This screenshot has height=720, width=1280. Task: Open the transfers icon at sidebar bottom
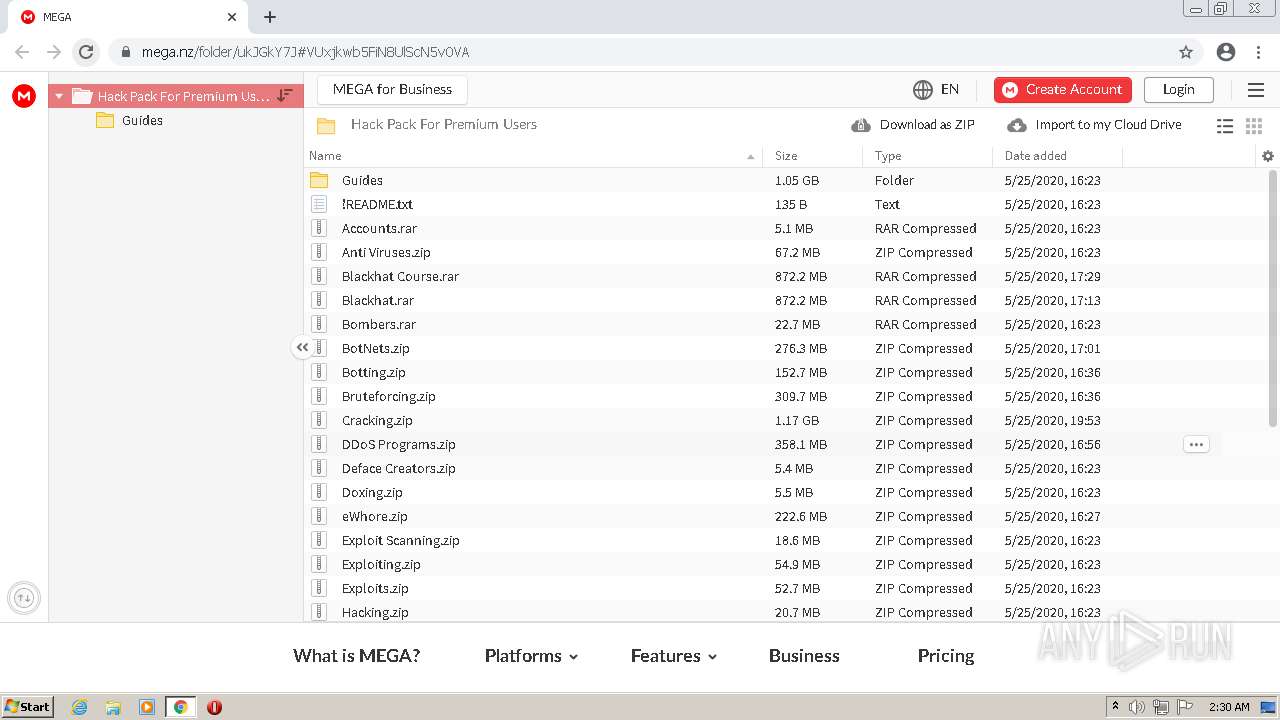tap(24, 598)
